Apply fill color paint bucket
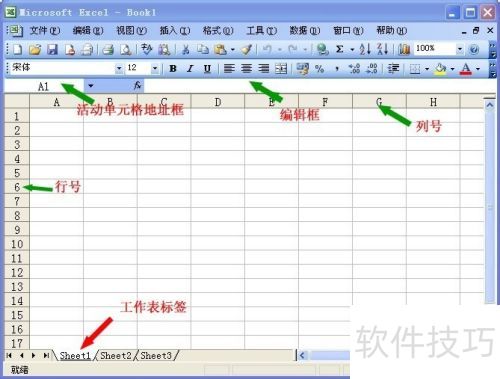The height and width of the screenshot is (379, 500). pos(440,69)
